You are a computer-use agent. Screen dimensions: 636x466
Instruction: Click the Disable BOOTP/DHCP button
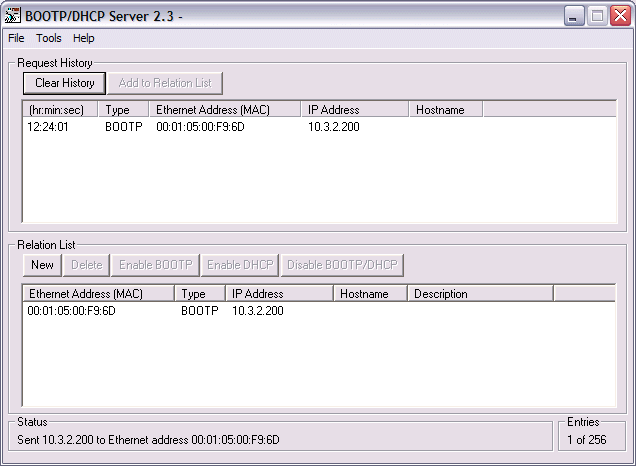coord(342,265)
